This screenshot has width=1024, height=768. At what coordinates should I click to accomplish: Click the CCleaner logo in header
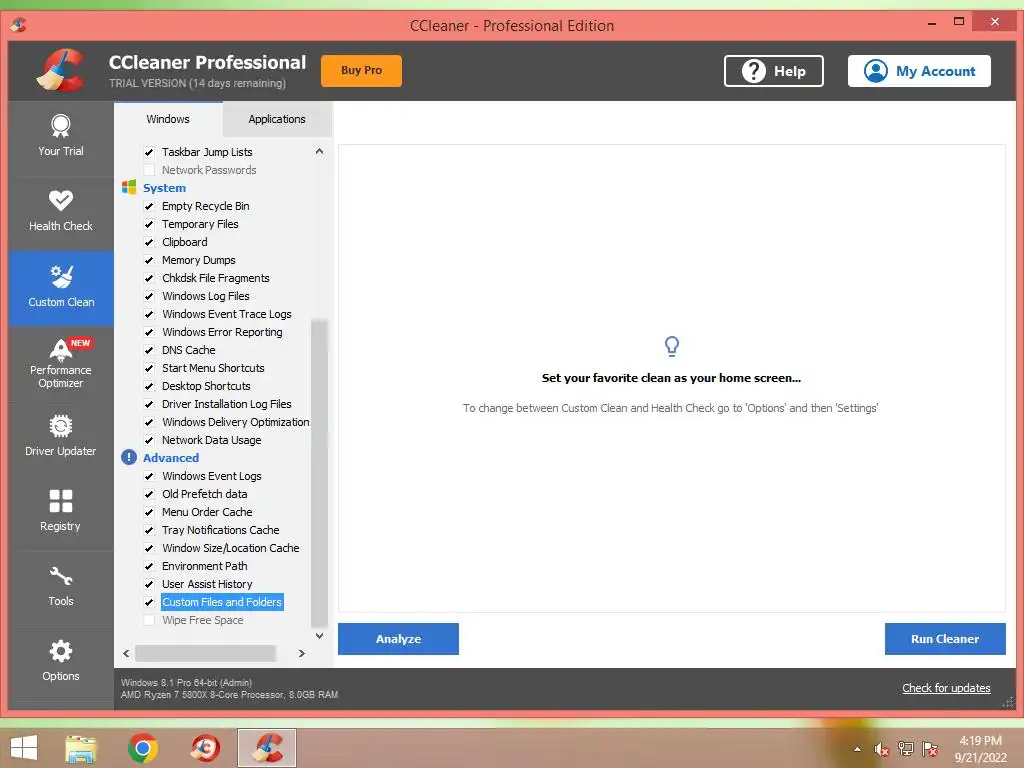[61, 70]
